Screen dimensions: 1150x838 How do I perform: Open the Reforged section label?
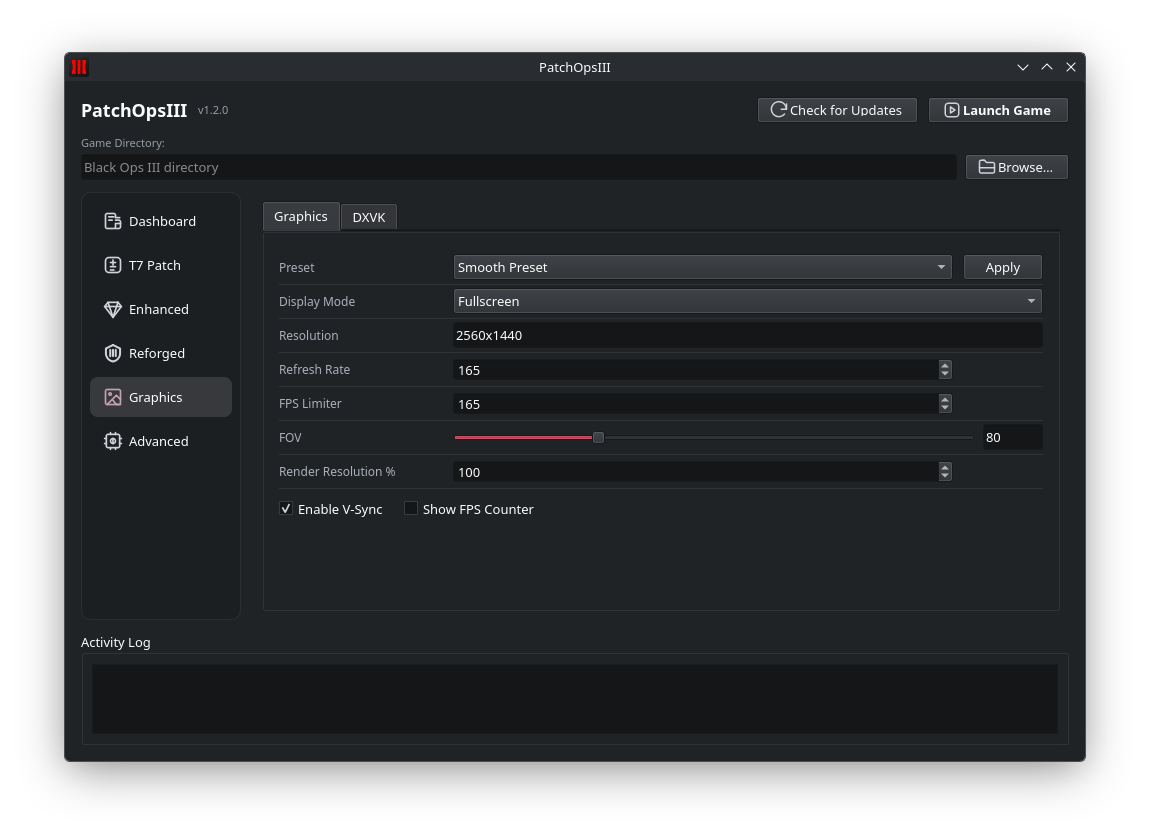[x=157, y=353]
